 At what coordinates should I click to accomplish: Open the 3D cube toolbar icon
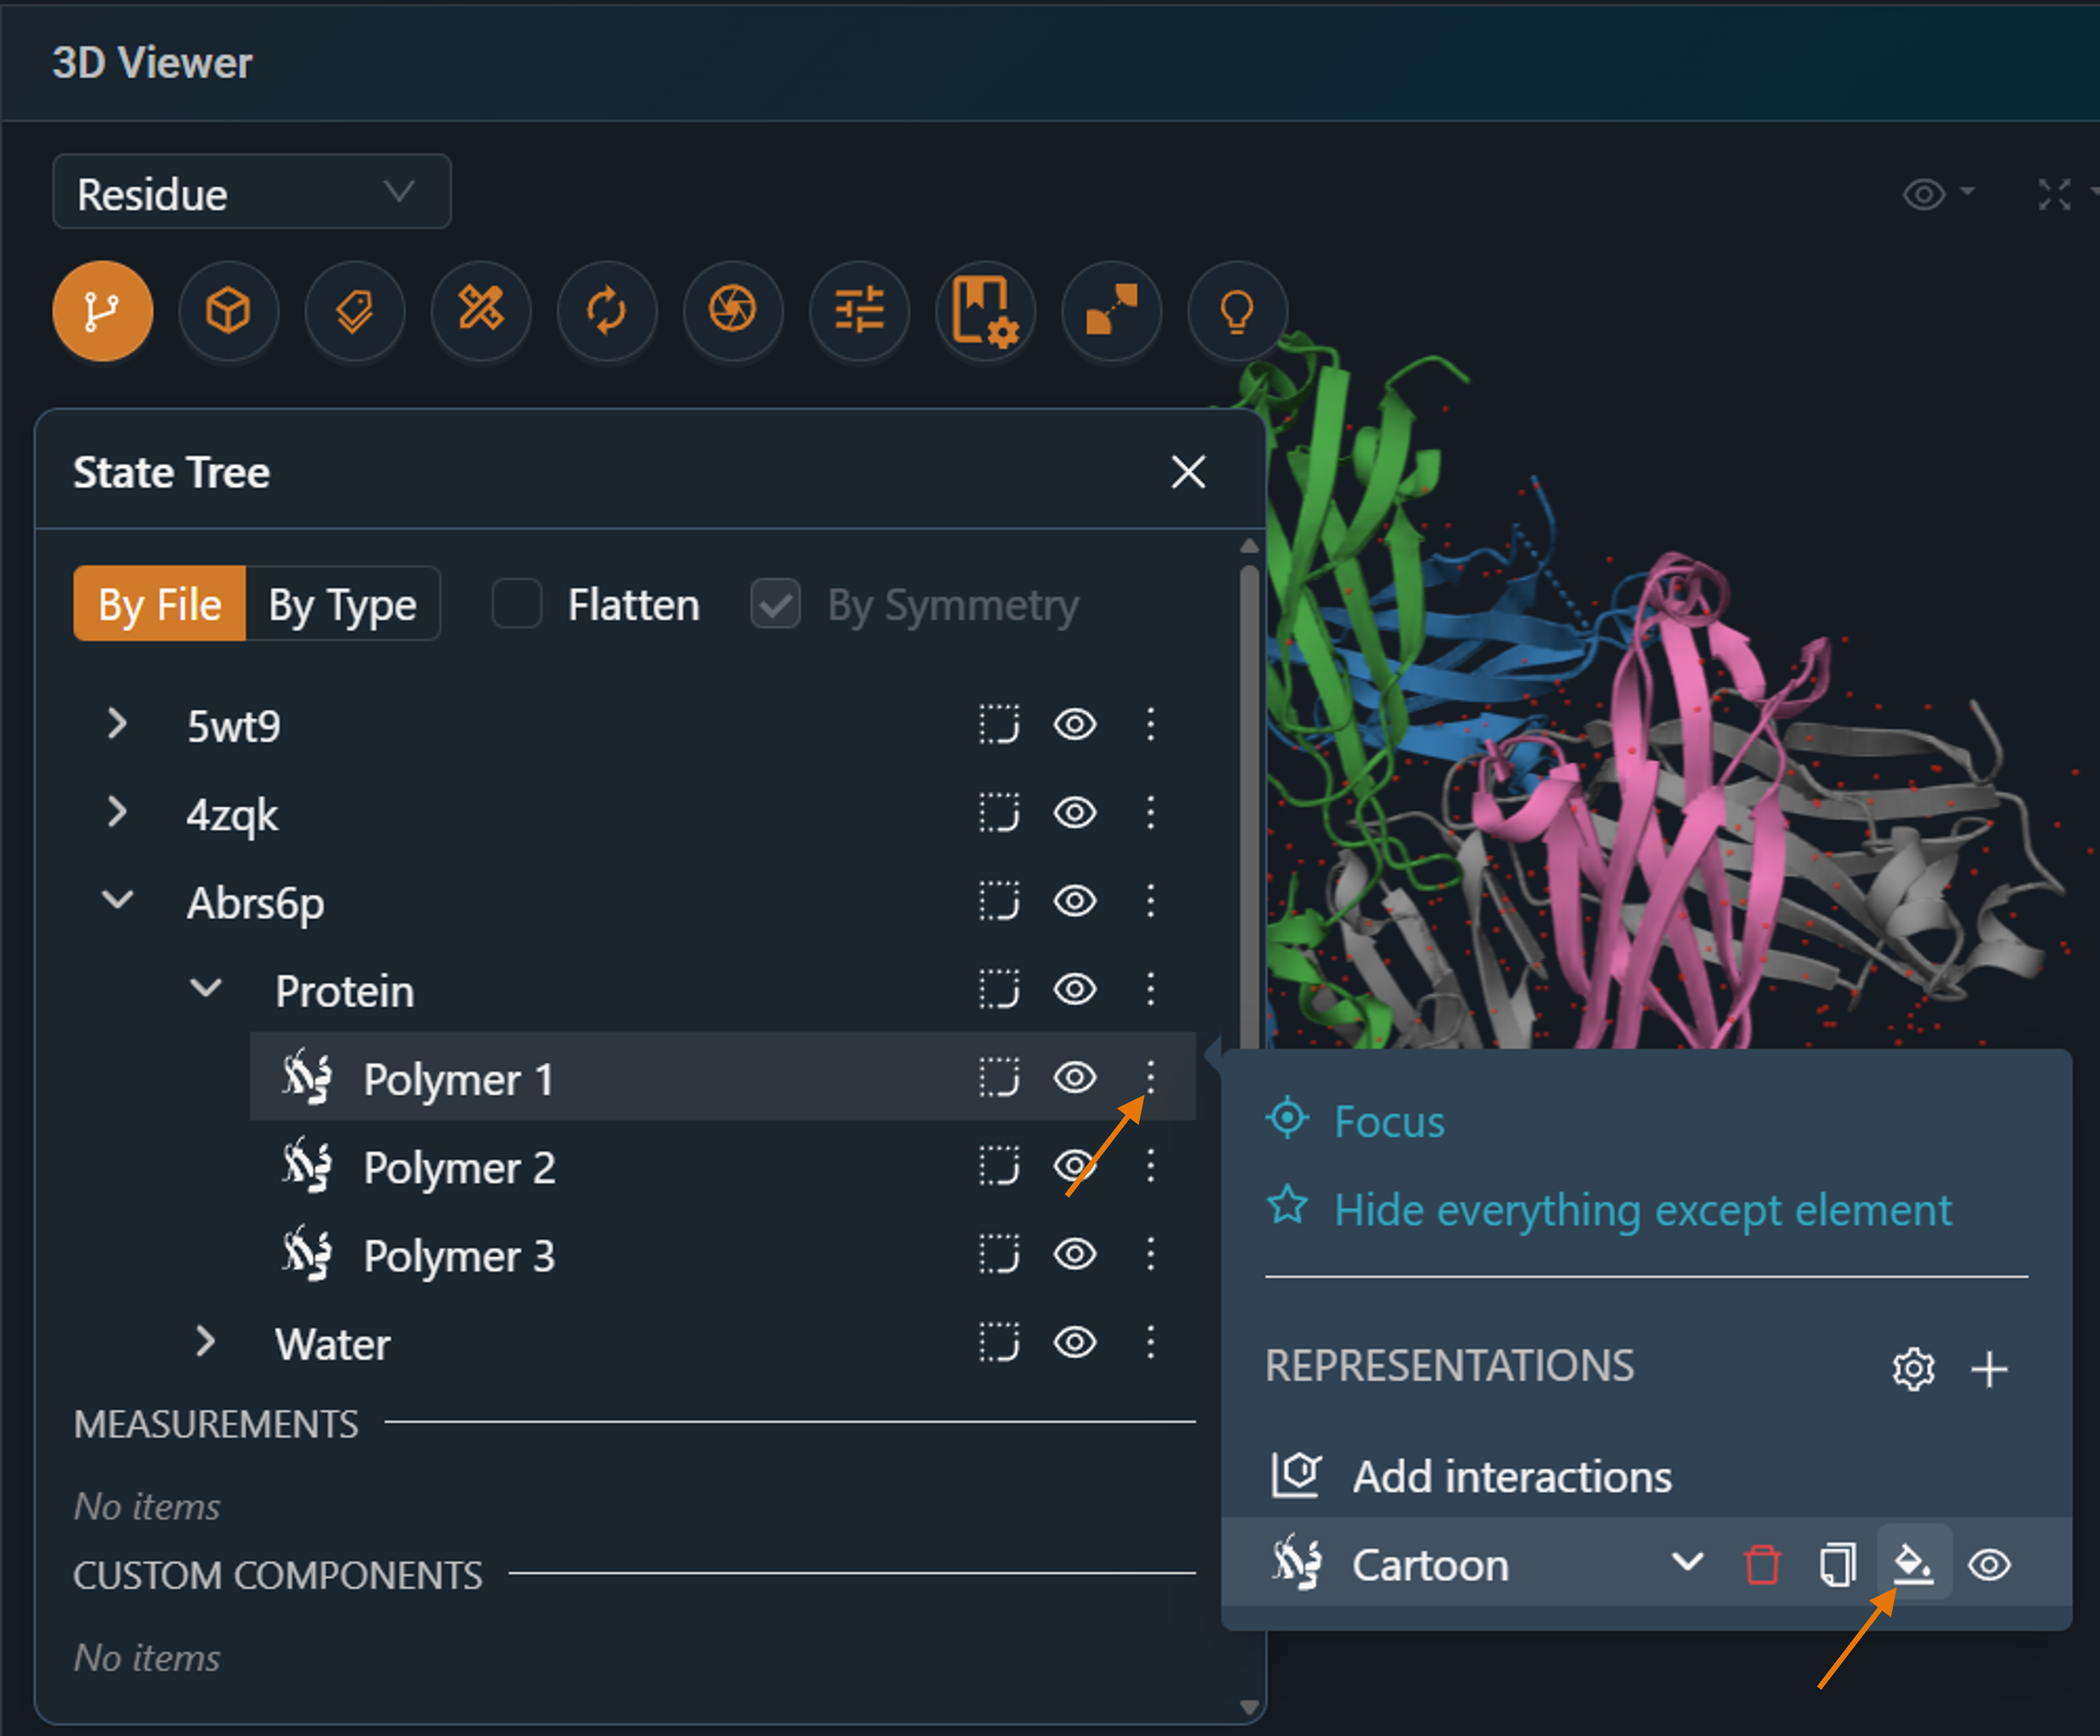click(x=228, y=311)
